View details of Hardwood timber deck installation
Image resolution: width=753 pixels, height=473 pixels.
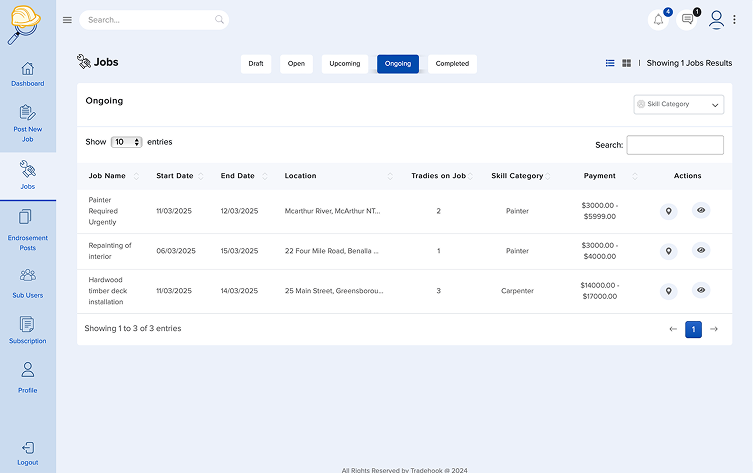click(x=701, y=290)
